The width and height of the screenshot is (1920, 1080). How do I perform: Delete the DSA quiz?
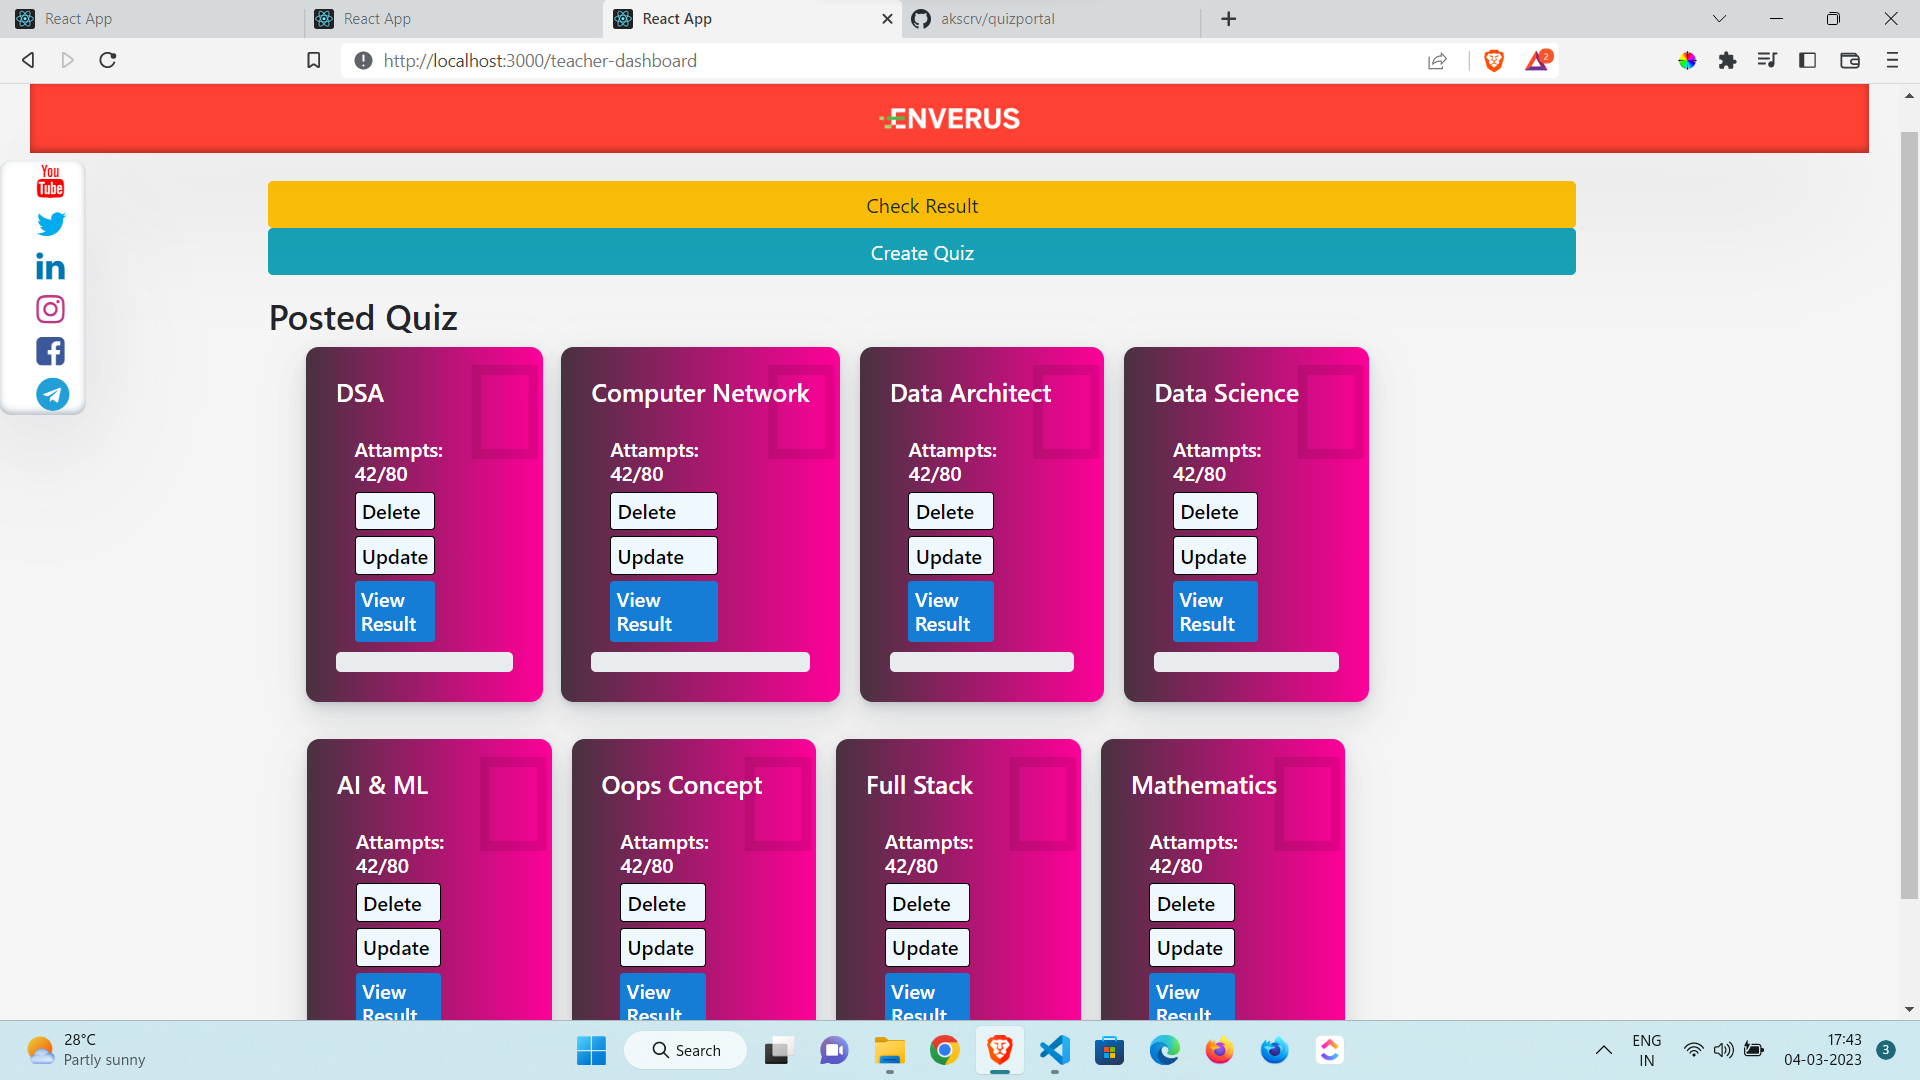tap(395, 511)
